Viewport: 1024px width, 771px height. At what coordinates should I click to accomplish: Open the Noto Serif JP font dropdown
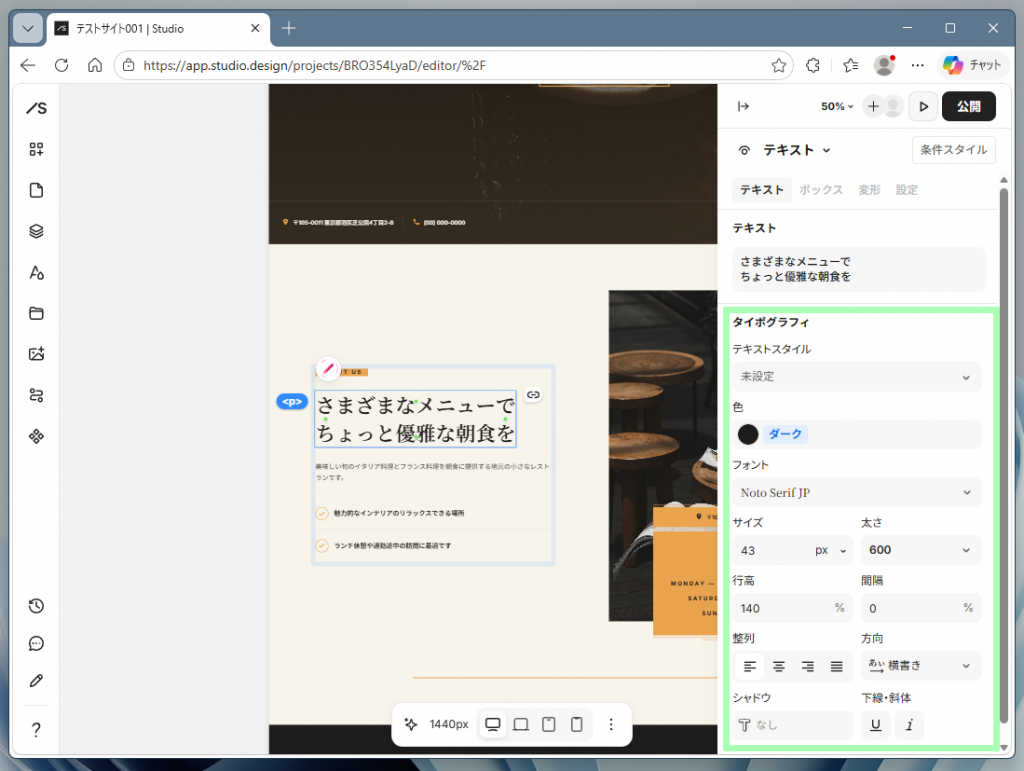point(856,492)
